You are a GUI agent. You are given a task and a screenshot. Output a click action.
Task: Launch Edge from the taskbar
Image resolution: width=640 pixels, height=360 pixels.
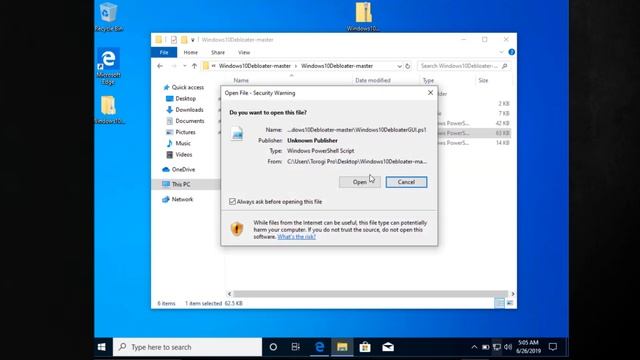click(319, 347)
